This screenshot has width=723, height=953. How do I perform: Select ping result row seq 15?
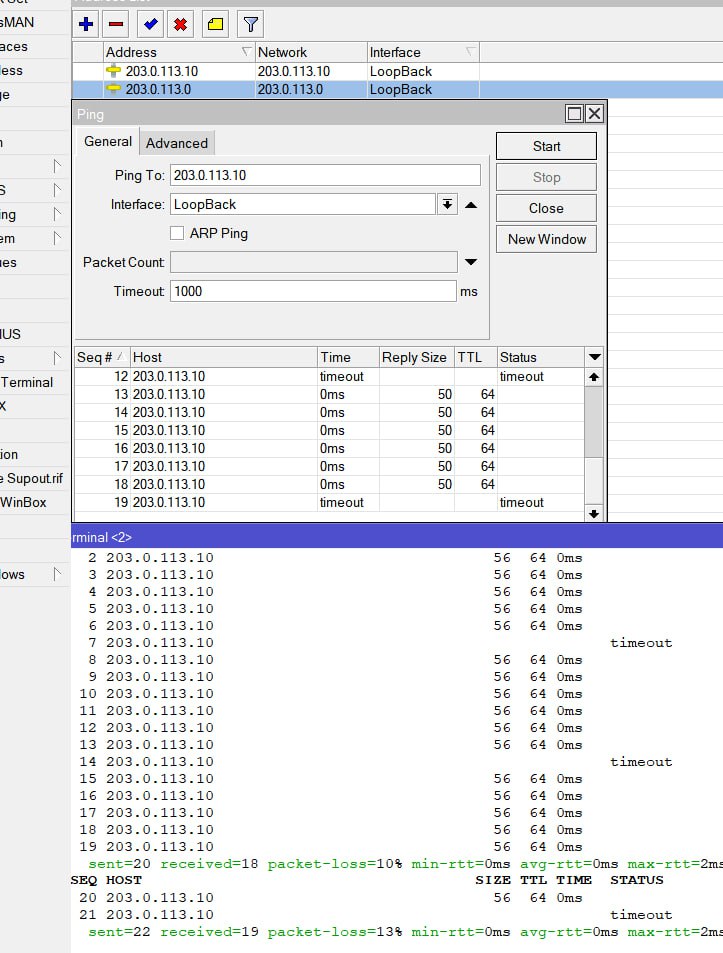[329, 430]
